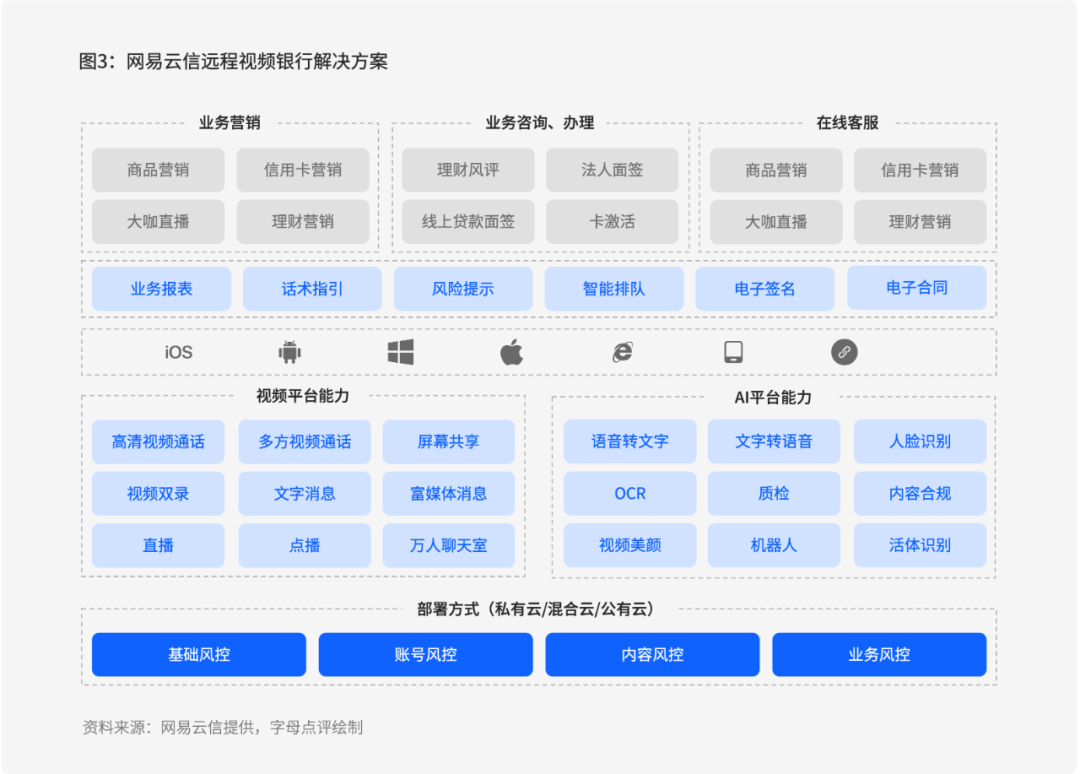1080x774 pixels.
Task: Choose 文字消息 box
Action: (x=304, y=493)
